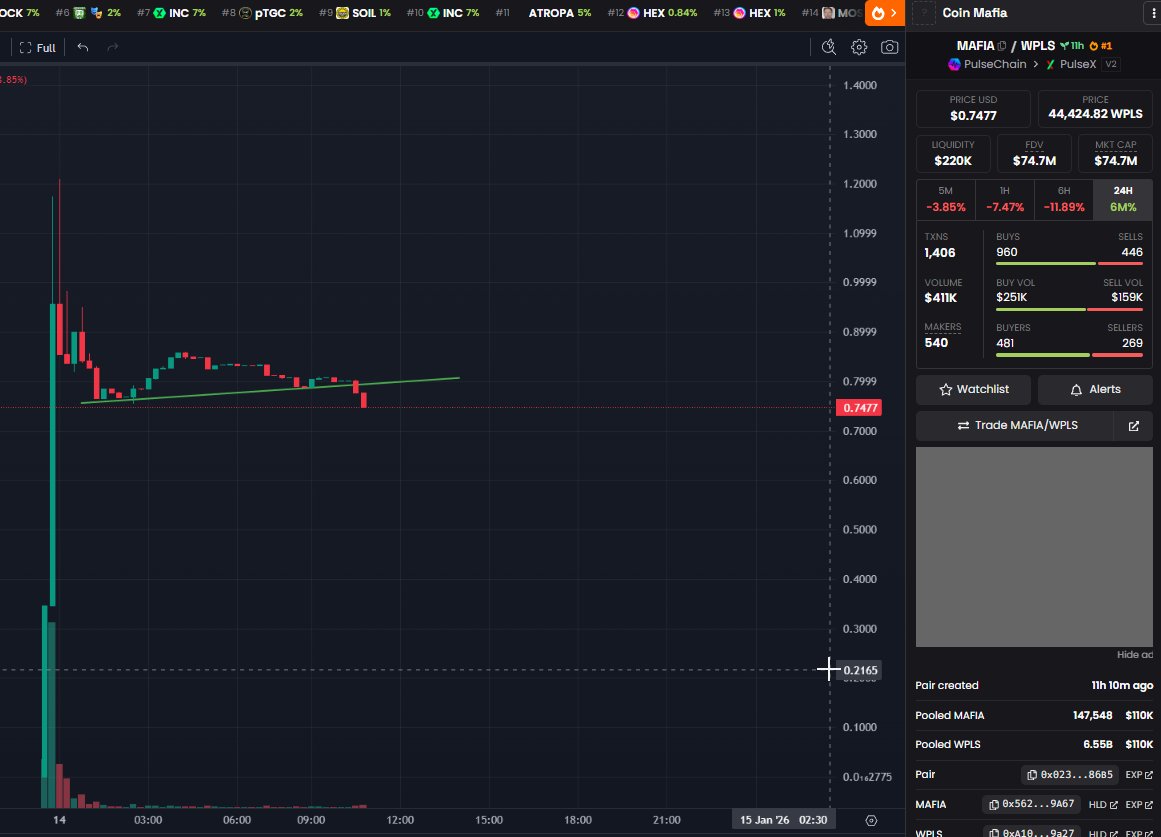Select the 1H timeframe stats tab
Screen dimensions: 1161x837
[x=1005, y=199]
